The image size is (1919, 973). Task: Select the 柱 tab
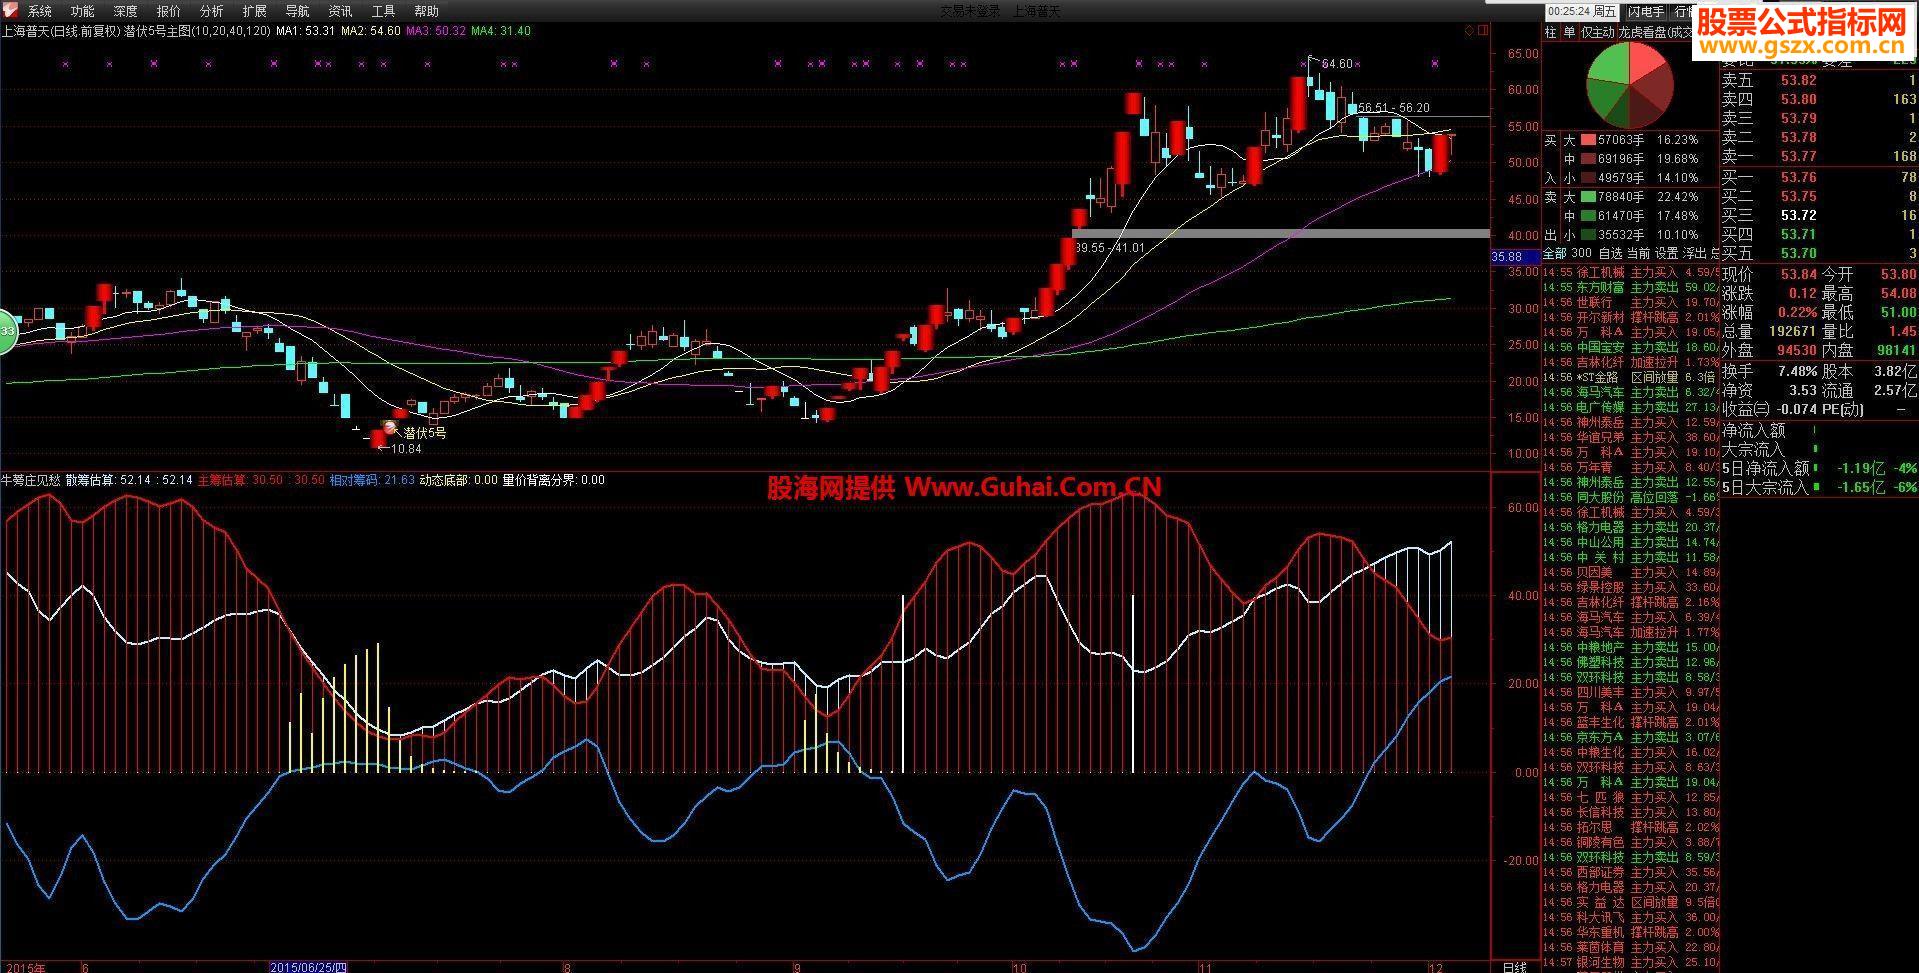(x=1550, y=32)
